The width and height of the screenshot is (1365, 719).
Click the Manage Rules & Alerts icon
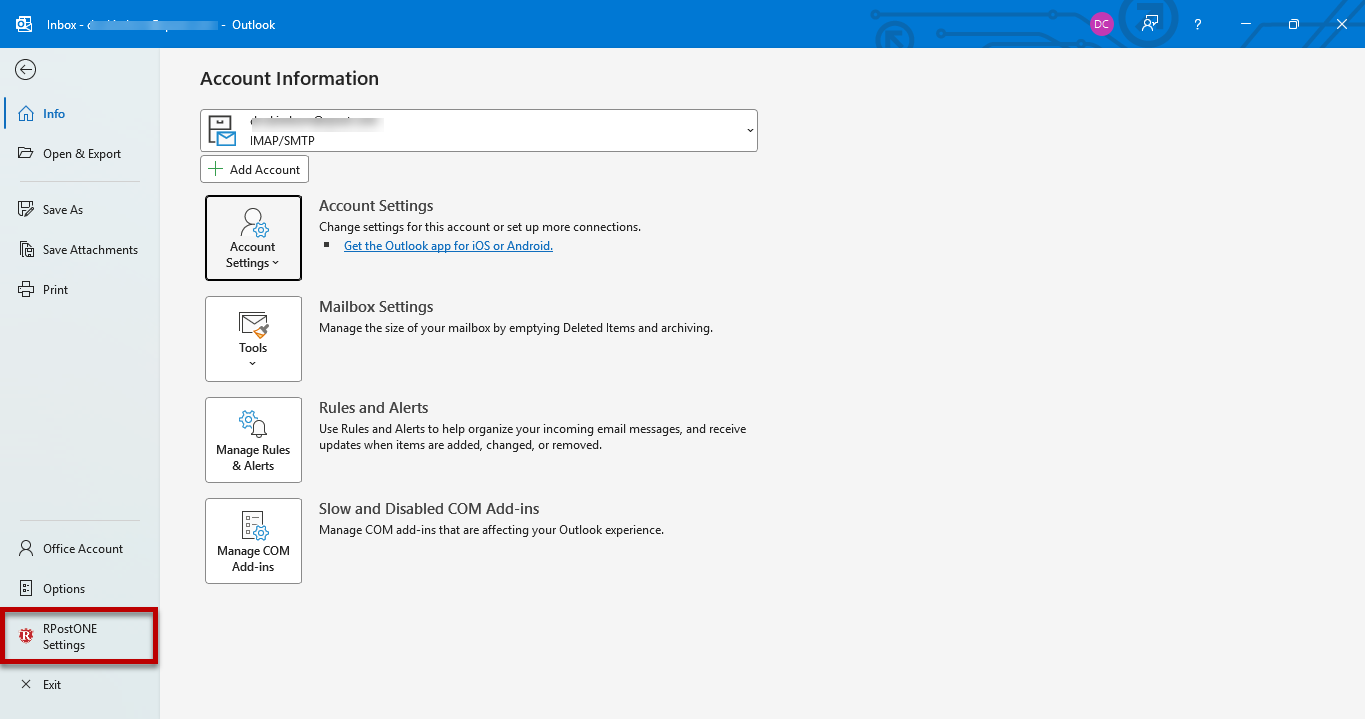point(253,440)
